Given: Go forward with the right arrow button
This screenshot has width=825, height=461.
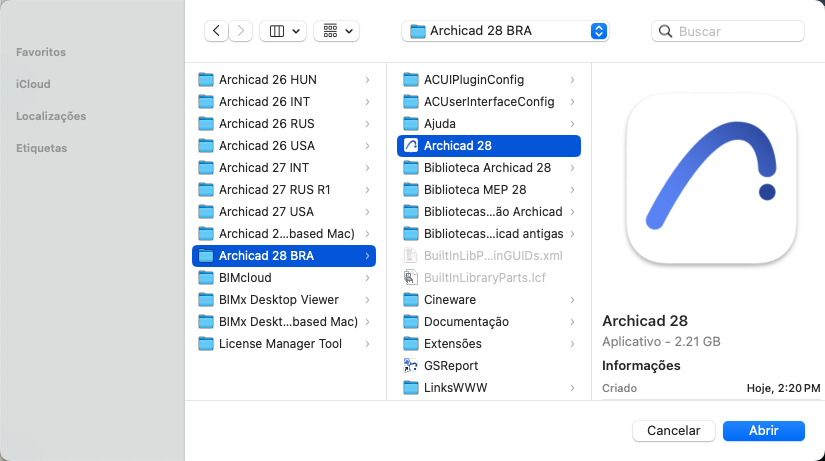Looking at the screenshot, I should point(241,31).
